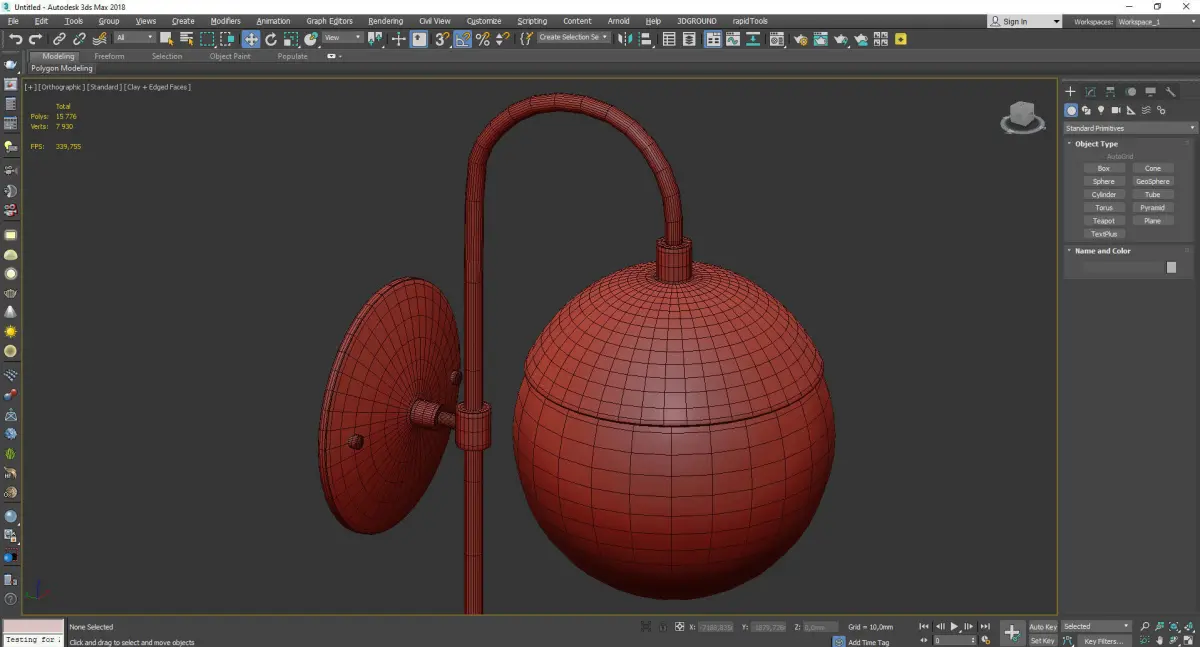Open the Utilities panel wrench icon

1170,92
